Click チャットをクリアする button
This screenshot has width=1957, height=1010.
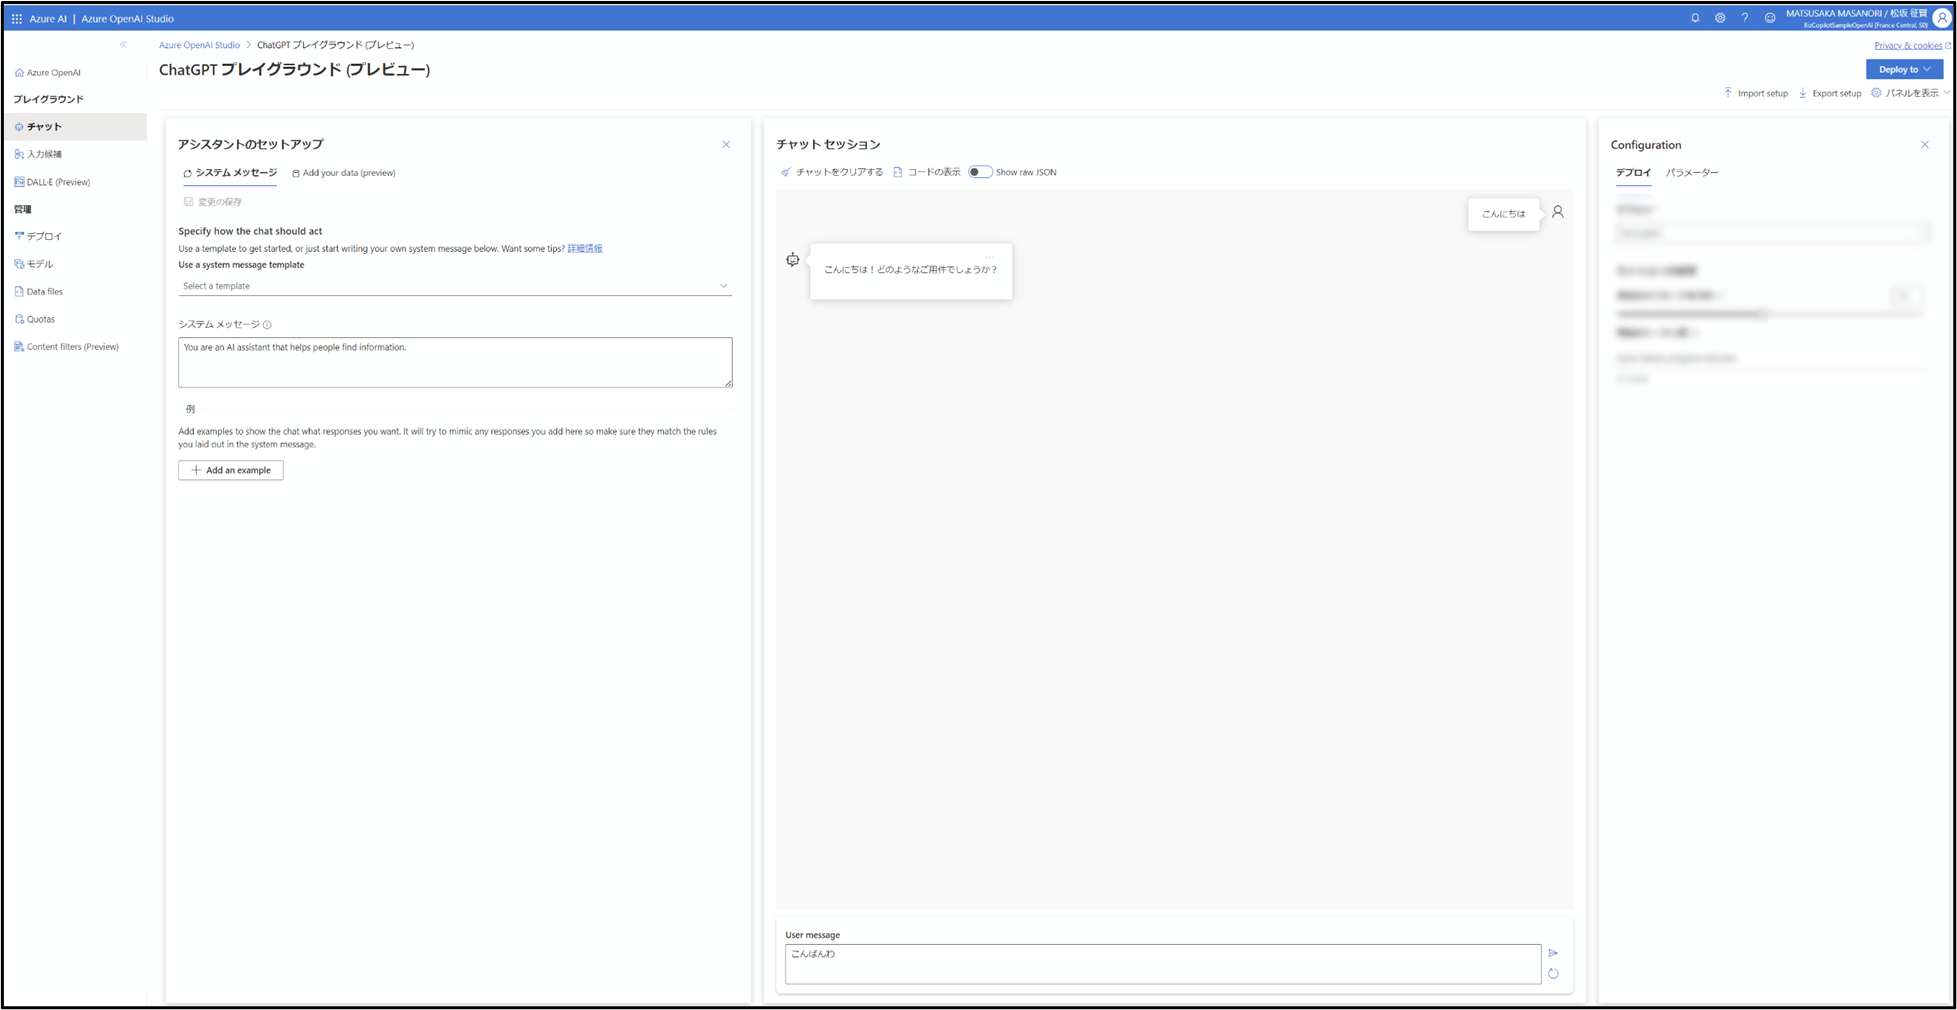(x=831, y=172)
